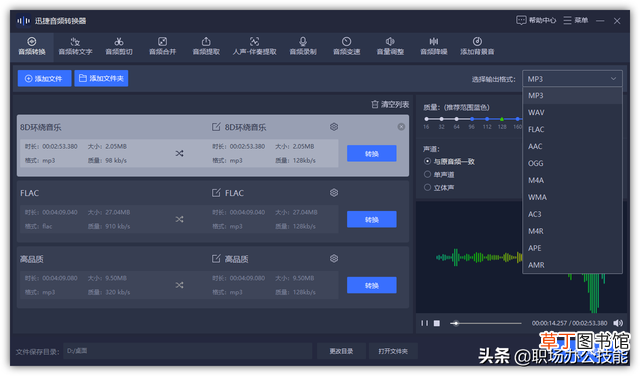Select WAV in the format list
Image resolution: width=640 pixels, height=376 pixels.
572,112
